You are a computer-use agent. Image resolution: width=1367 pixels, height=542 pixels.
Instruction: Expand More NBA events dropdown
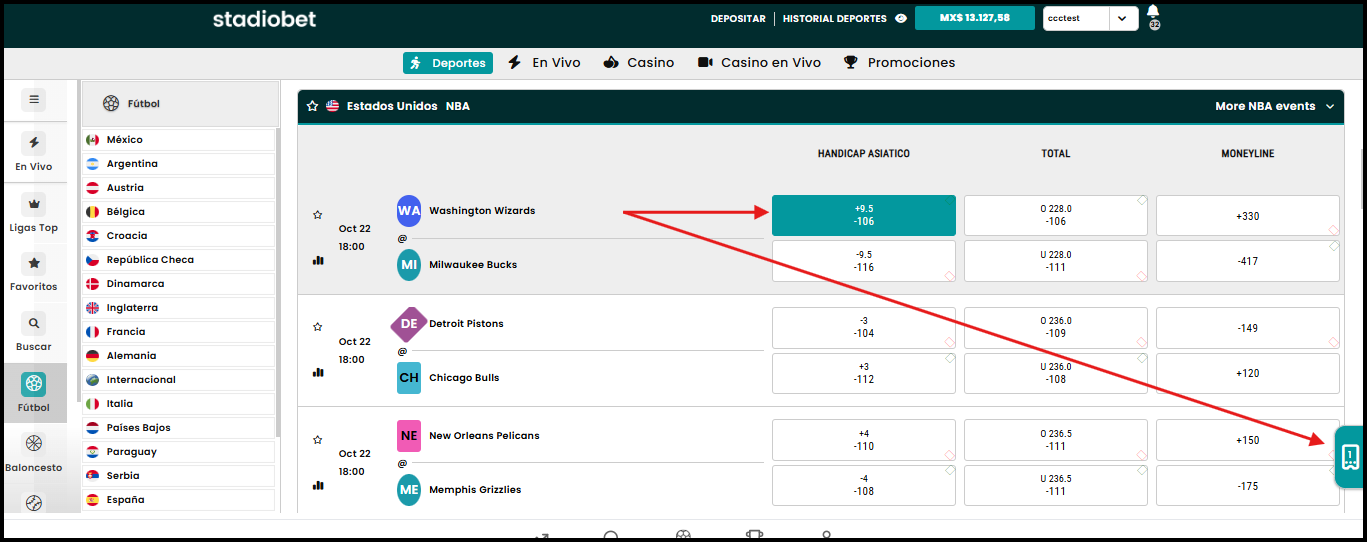[x=1275, y=106]
